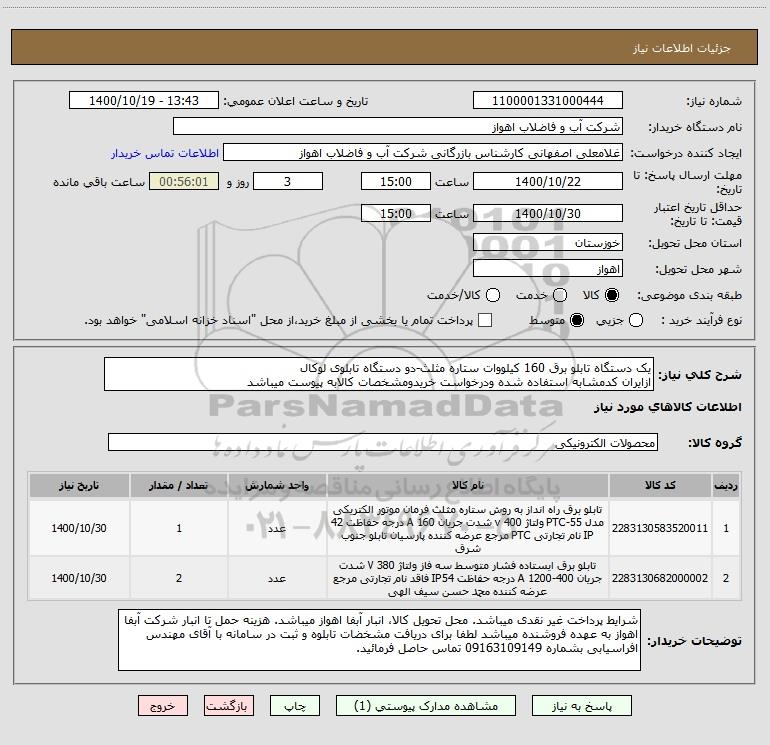The width and height of the screenshot is (770, 745).
Task: Choose متوسط purchase process type
Action: point(577,320)
